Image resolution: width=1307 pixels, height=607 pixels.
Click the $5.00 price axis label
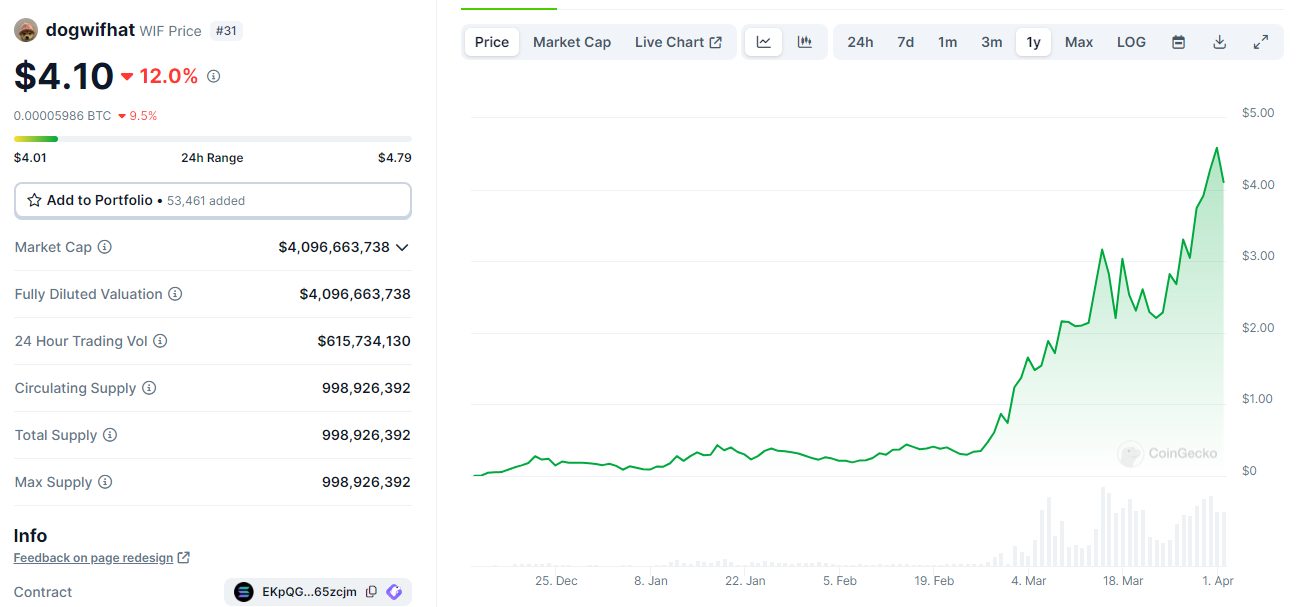1258,112
